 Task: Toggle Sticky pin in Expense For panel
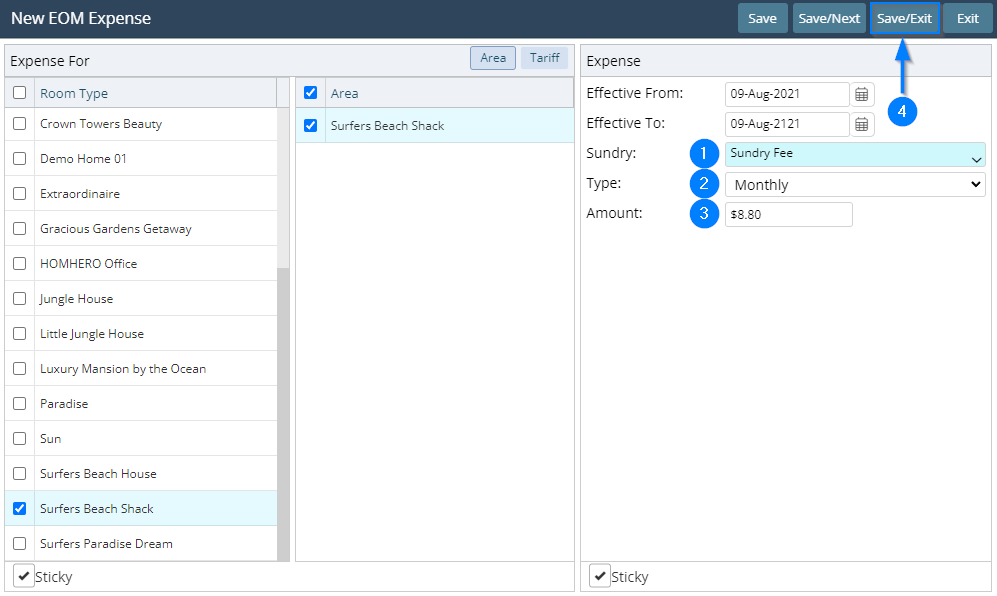pyautogui.click(x=24, y=576)
